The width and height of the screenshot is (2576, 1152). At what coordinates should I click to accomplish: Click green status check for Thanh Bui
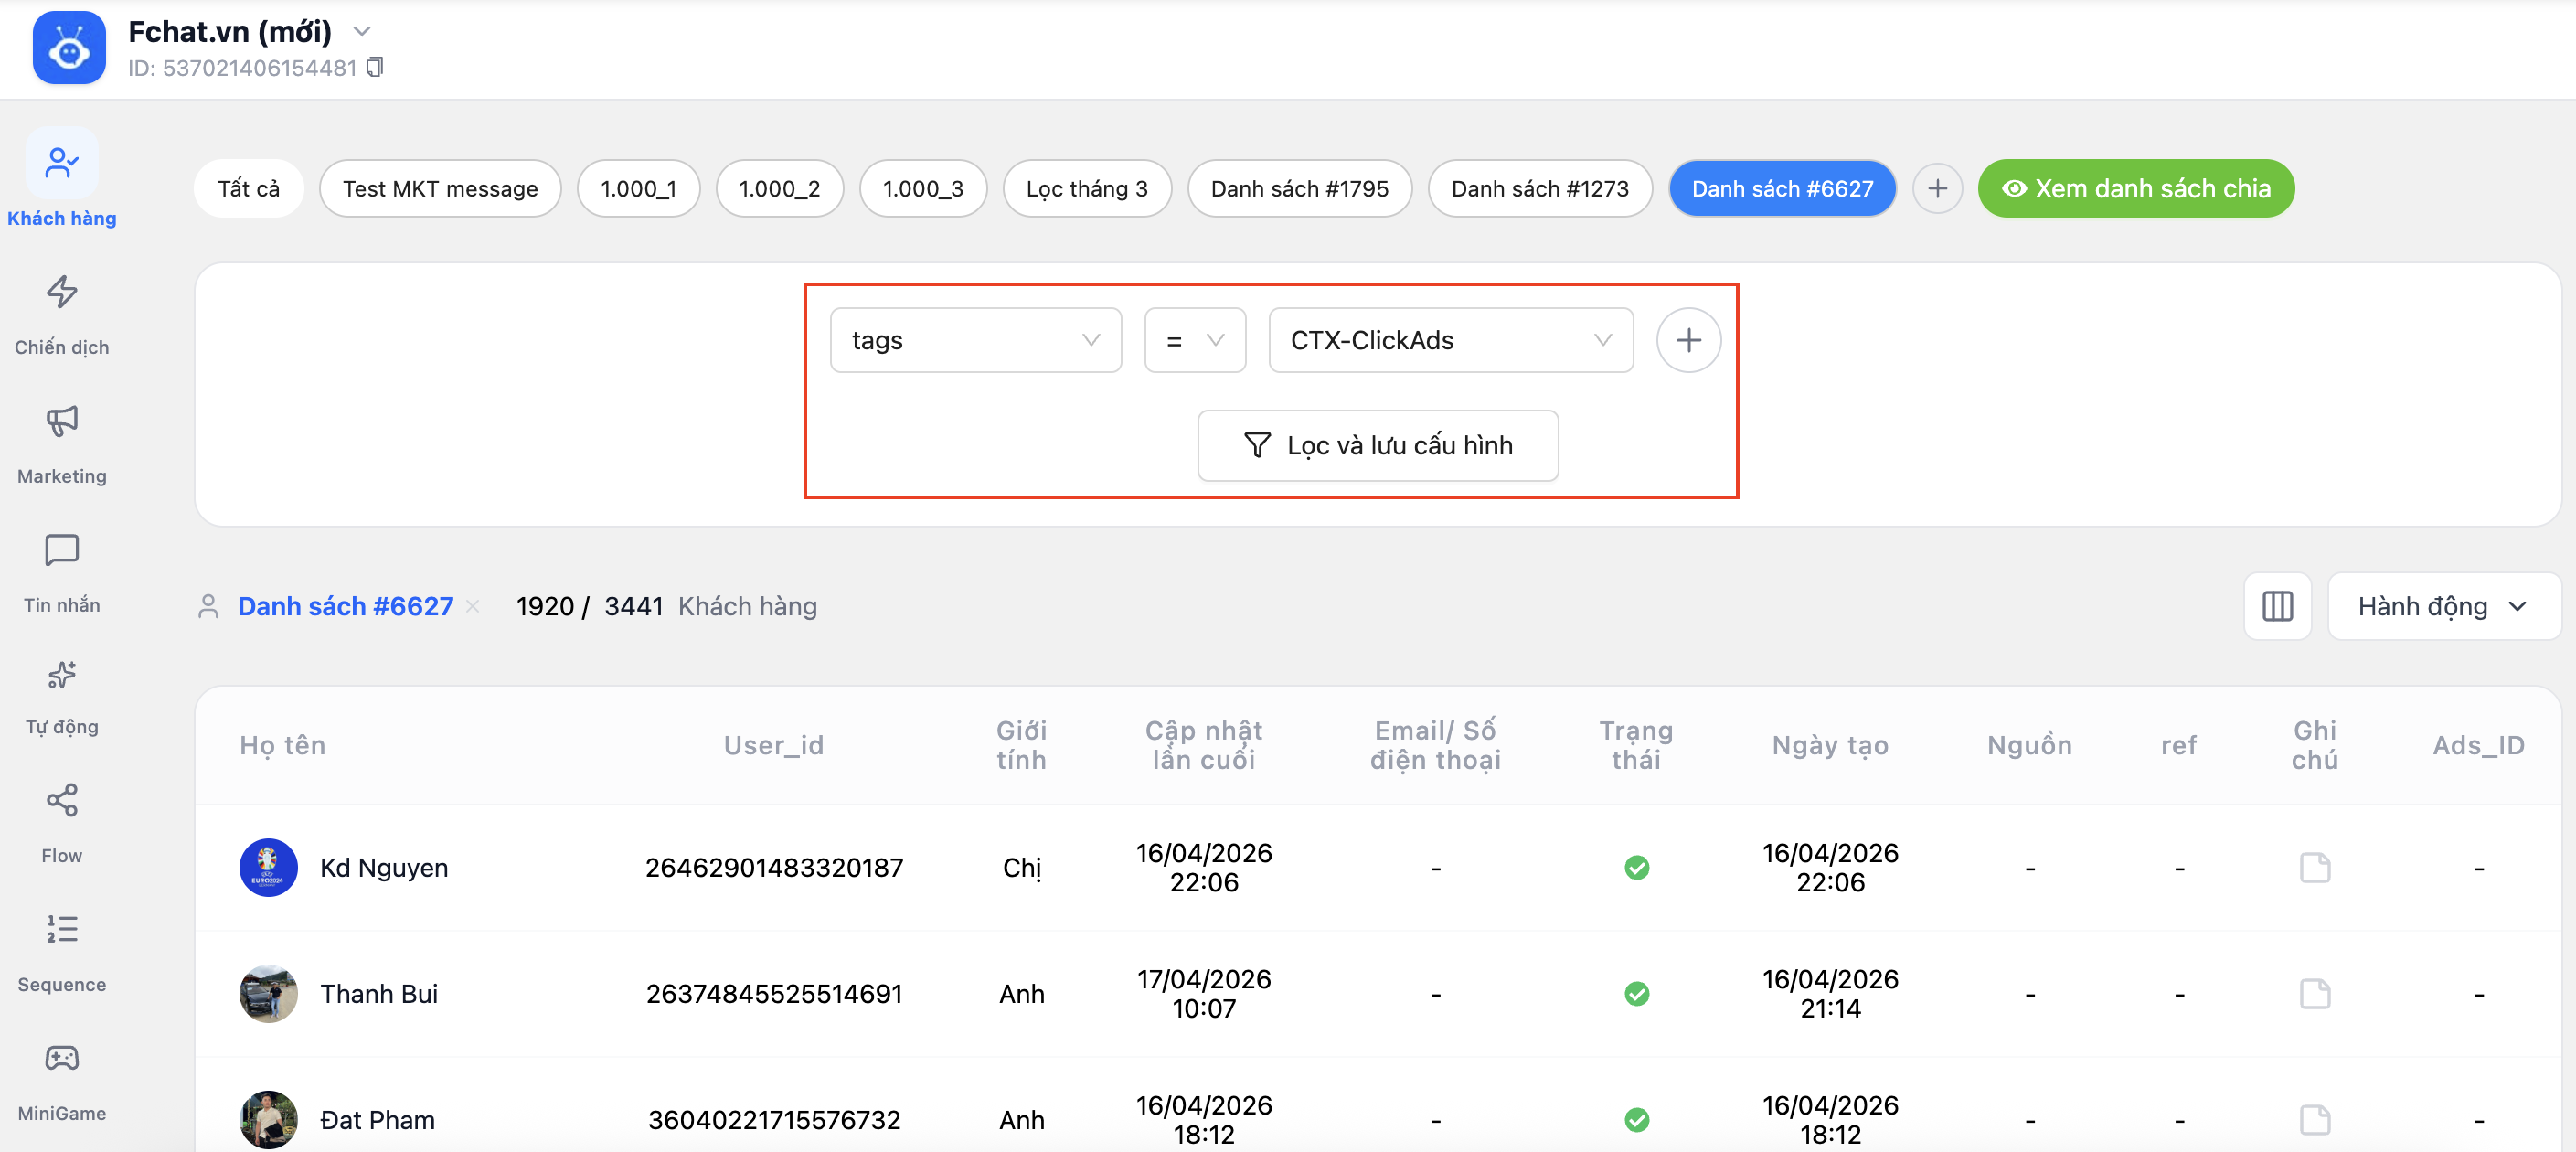(x=1636, y=993)
